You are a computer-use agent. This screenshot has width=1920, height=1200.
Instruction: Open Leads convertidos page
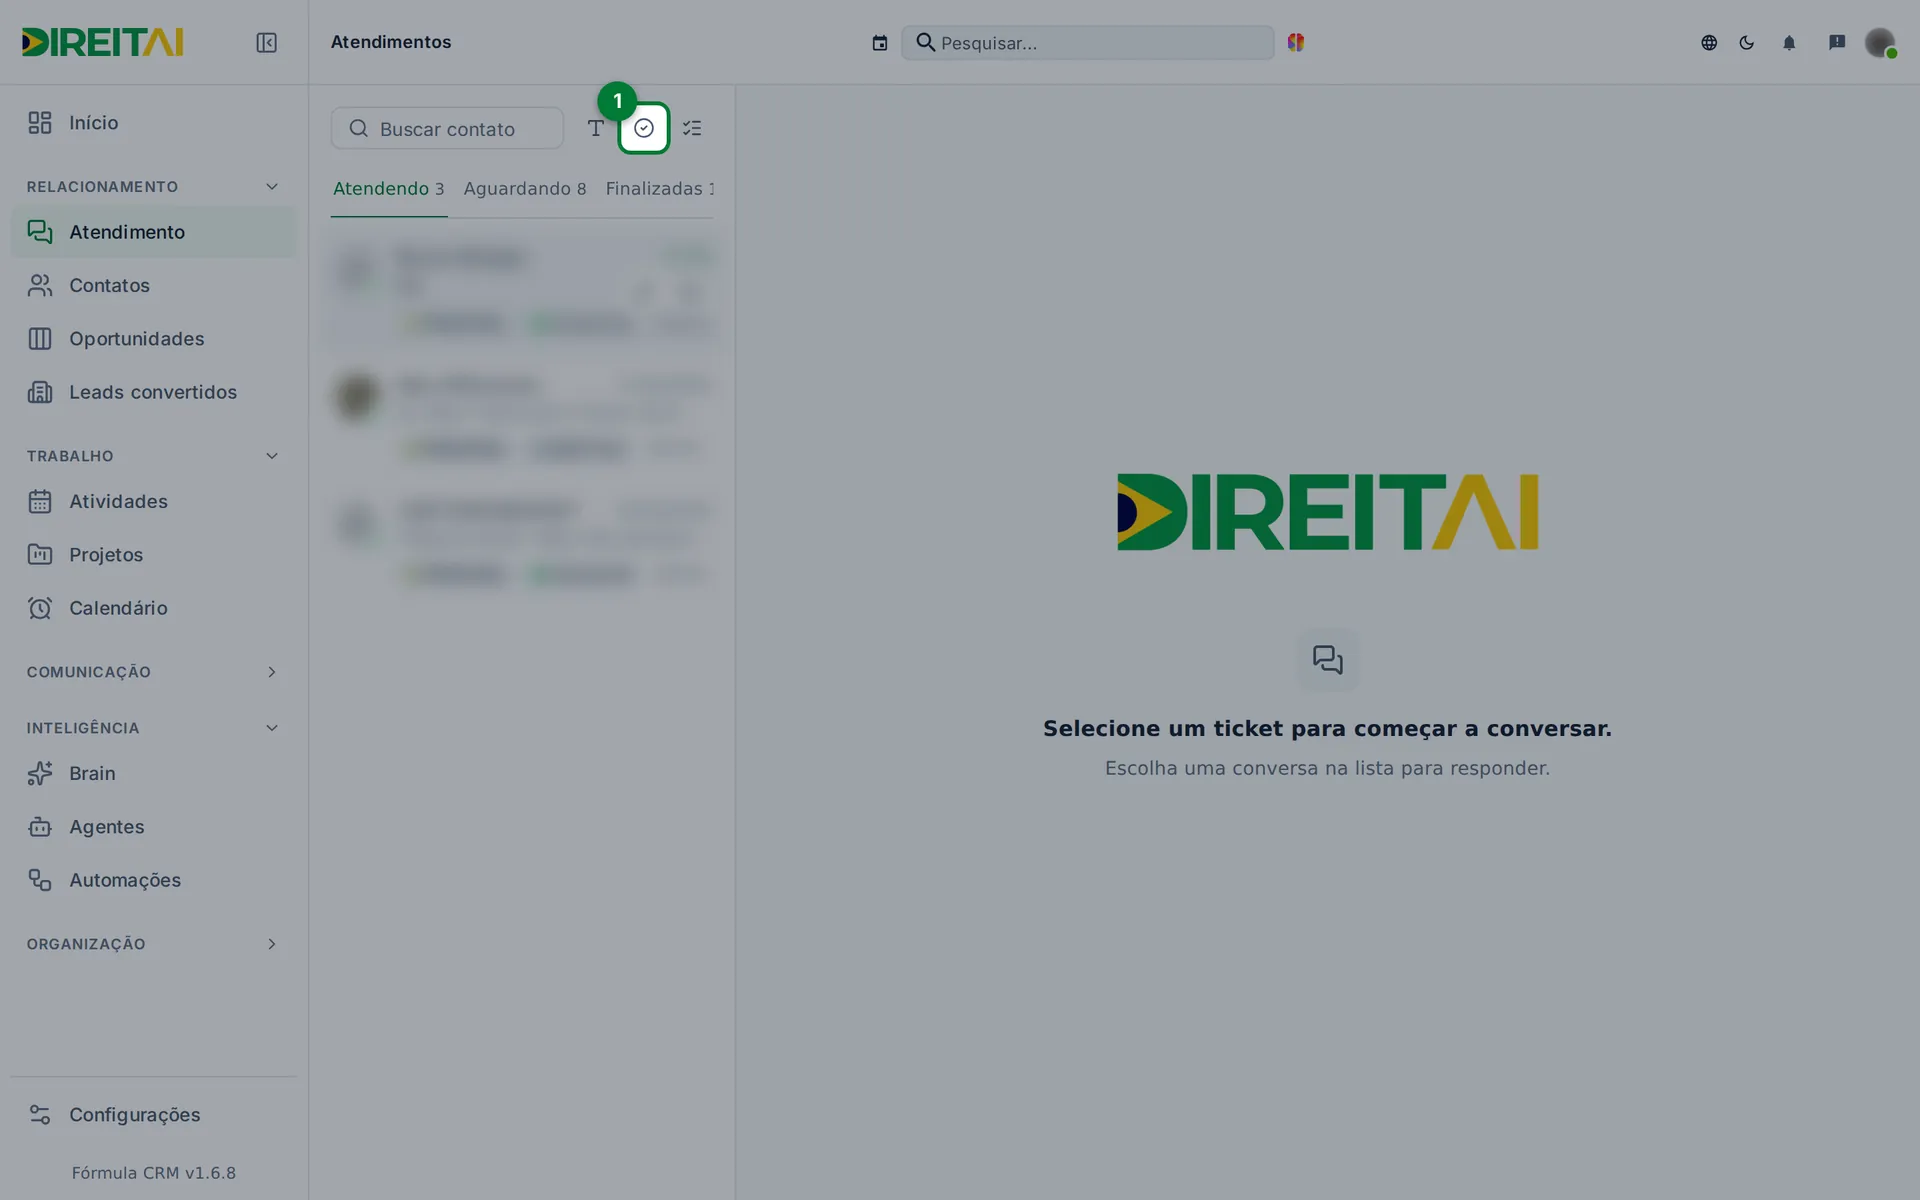click(x=154, y=392)
